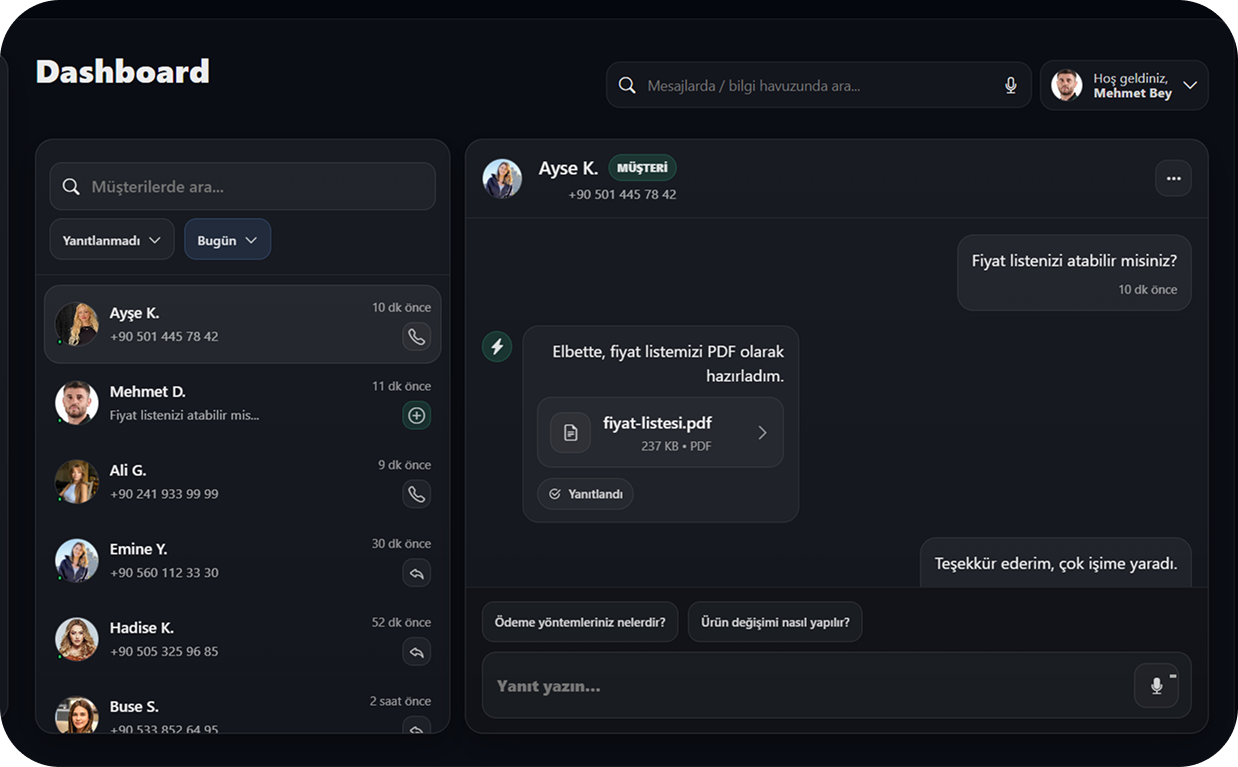Toggle the Yanıtlandı status chip

coord(586,494)
